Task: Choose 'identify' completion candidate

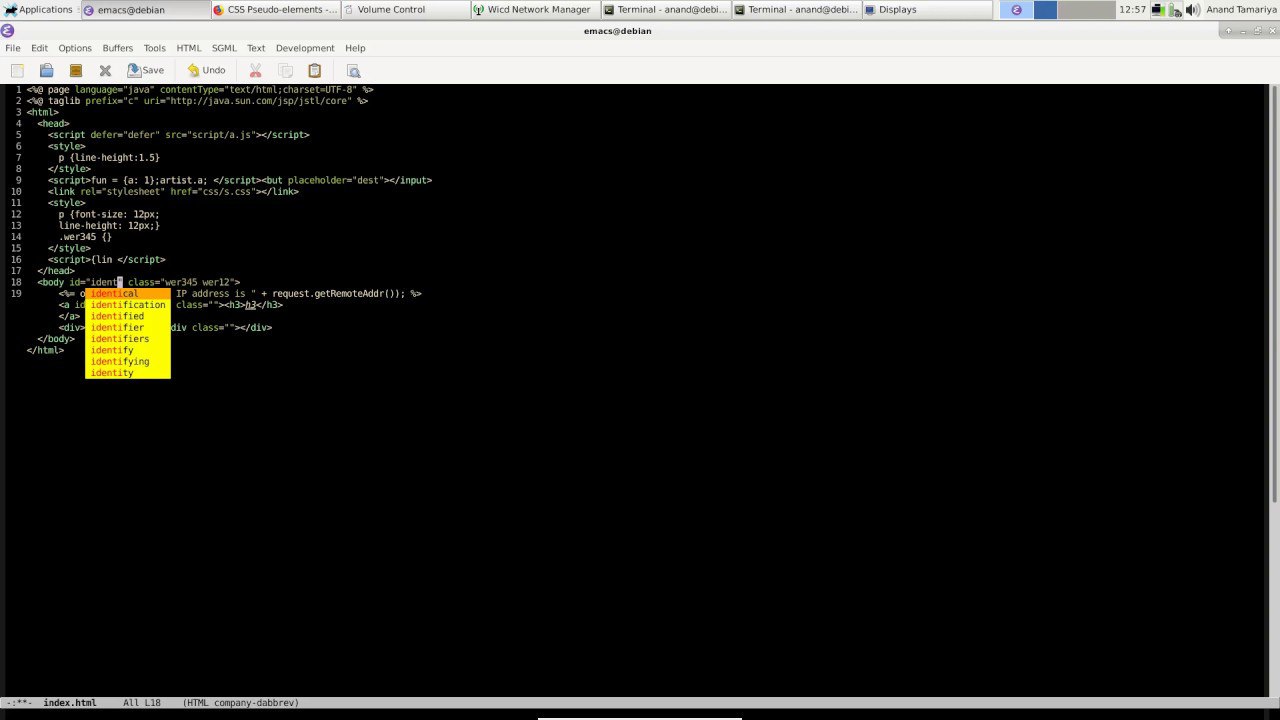Action: coord(128,350)
